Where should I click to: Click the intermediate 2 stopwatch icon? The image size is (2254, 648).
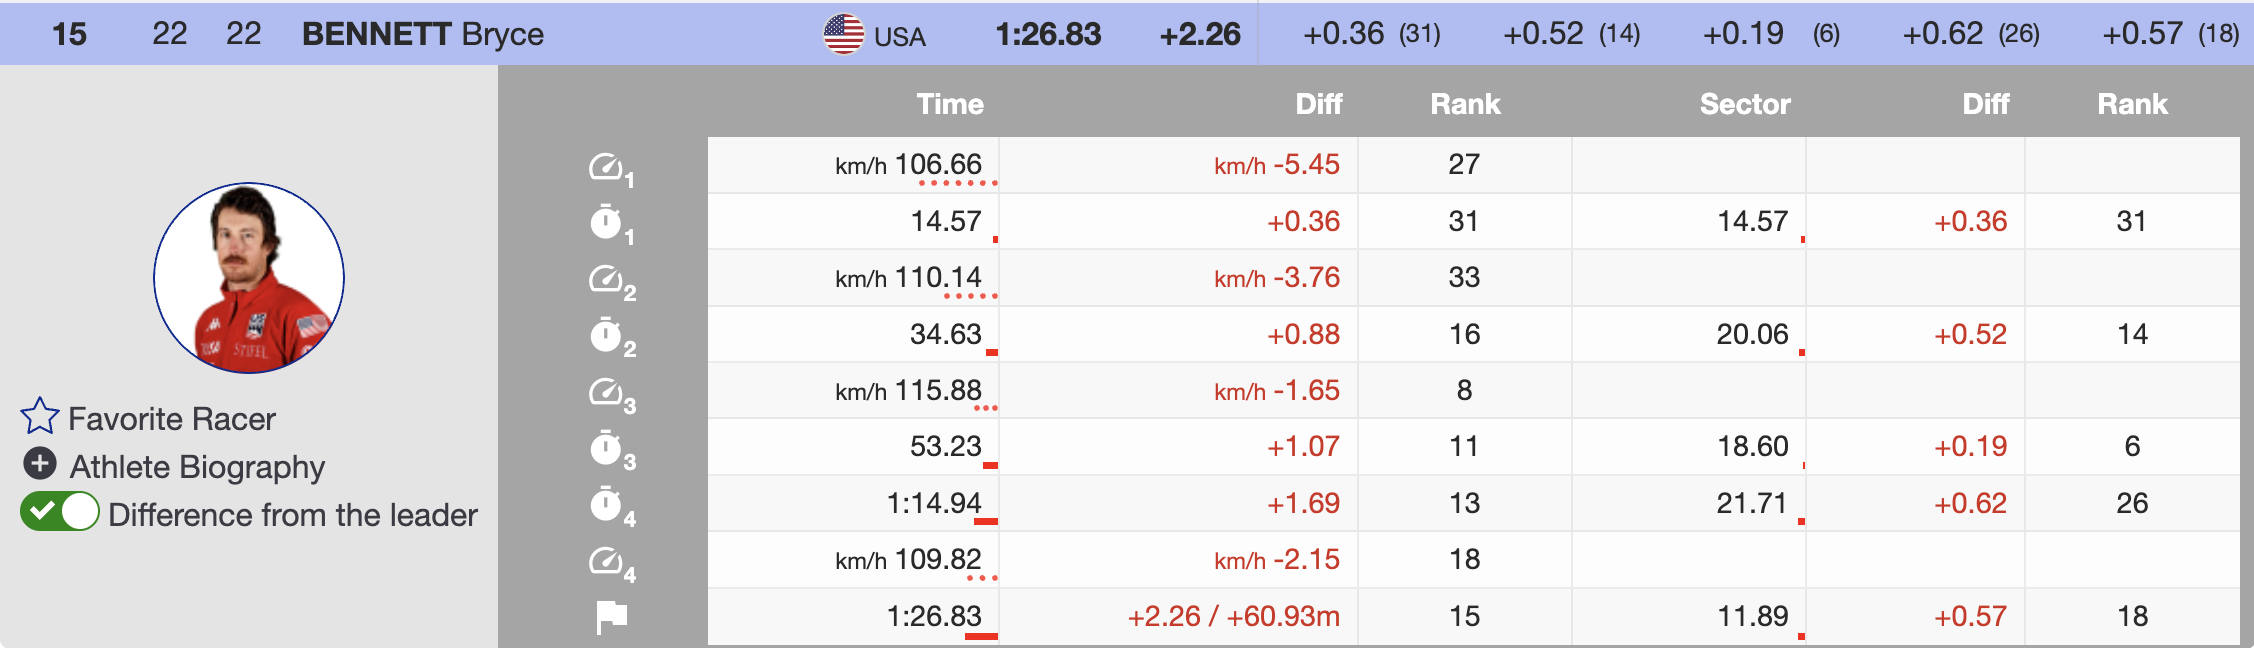[606, 335]
